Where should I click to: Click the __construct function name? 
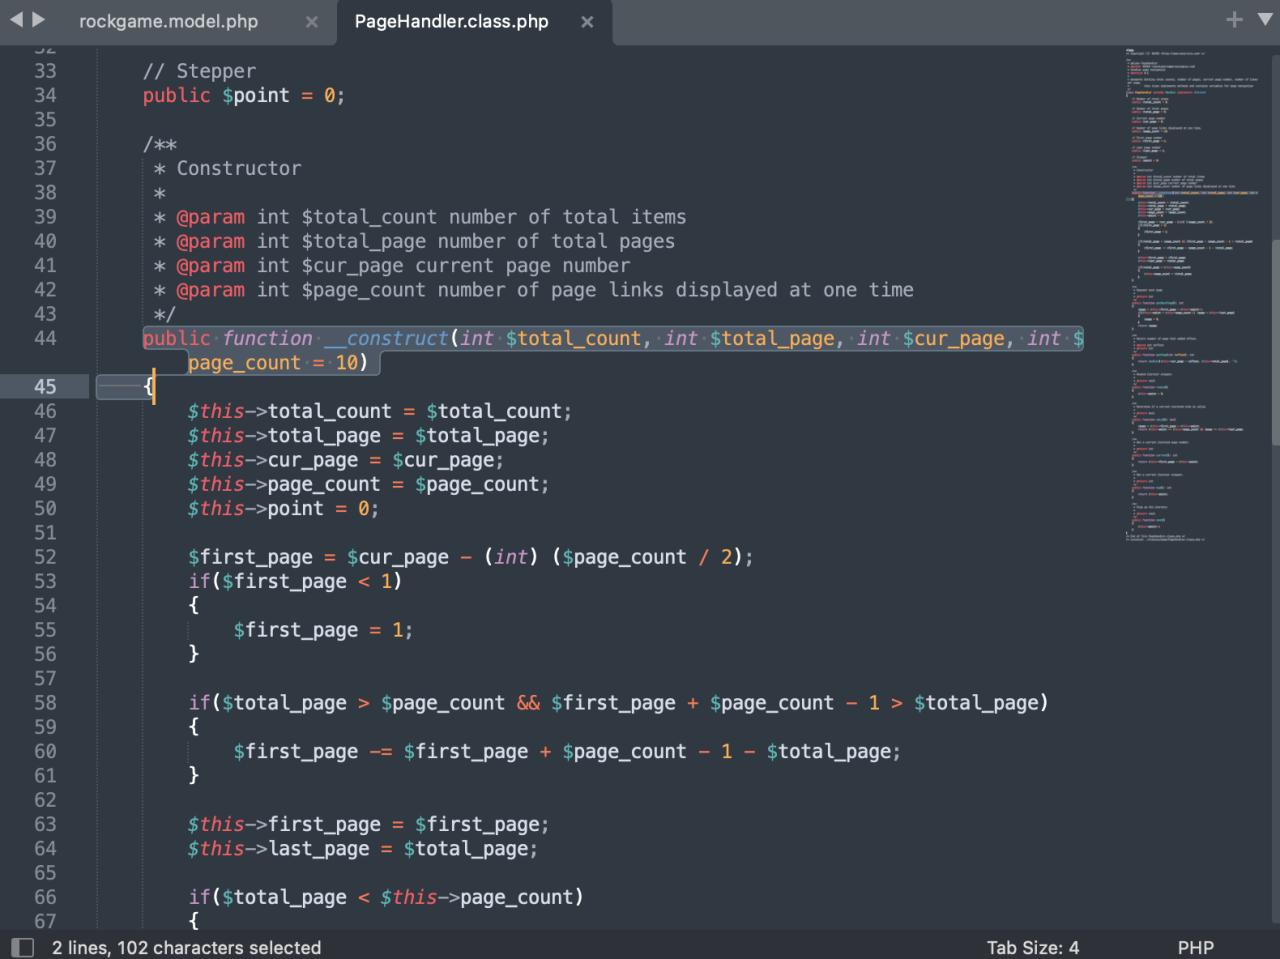point(386,338)
